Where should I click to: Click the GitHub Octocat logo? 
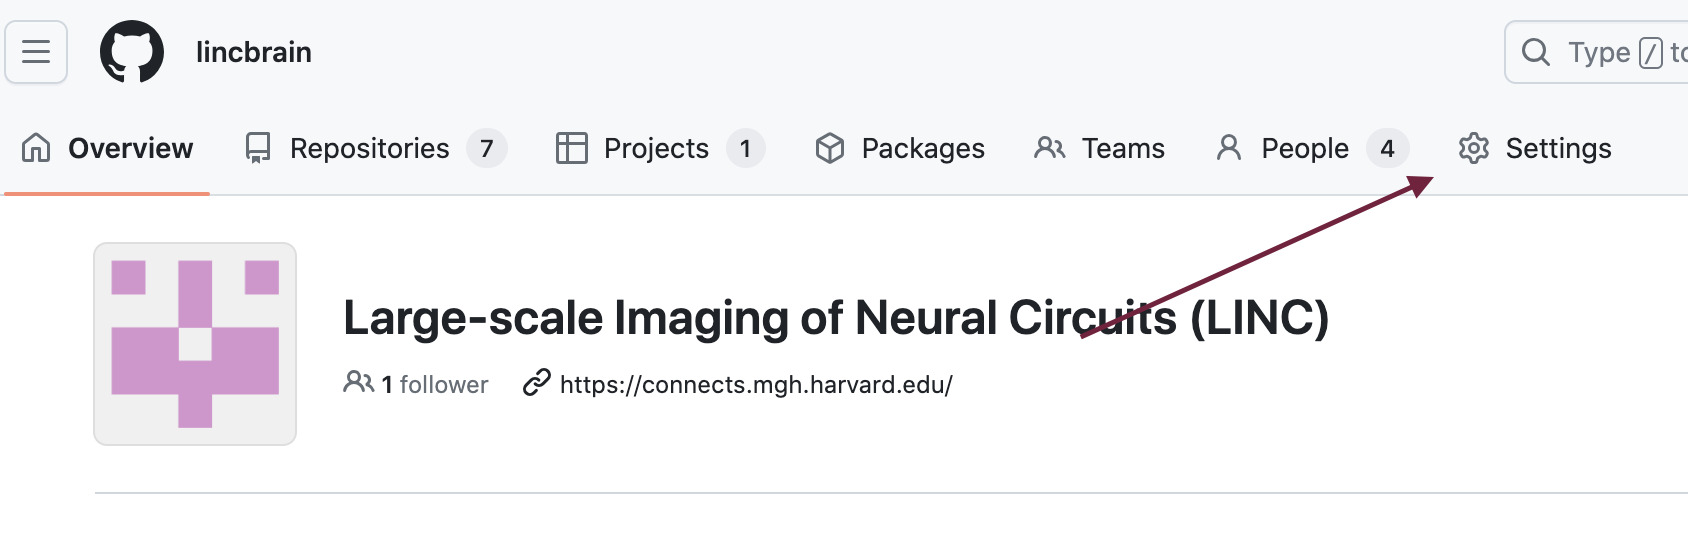(132, 52)
